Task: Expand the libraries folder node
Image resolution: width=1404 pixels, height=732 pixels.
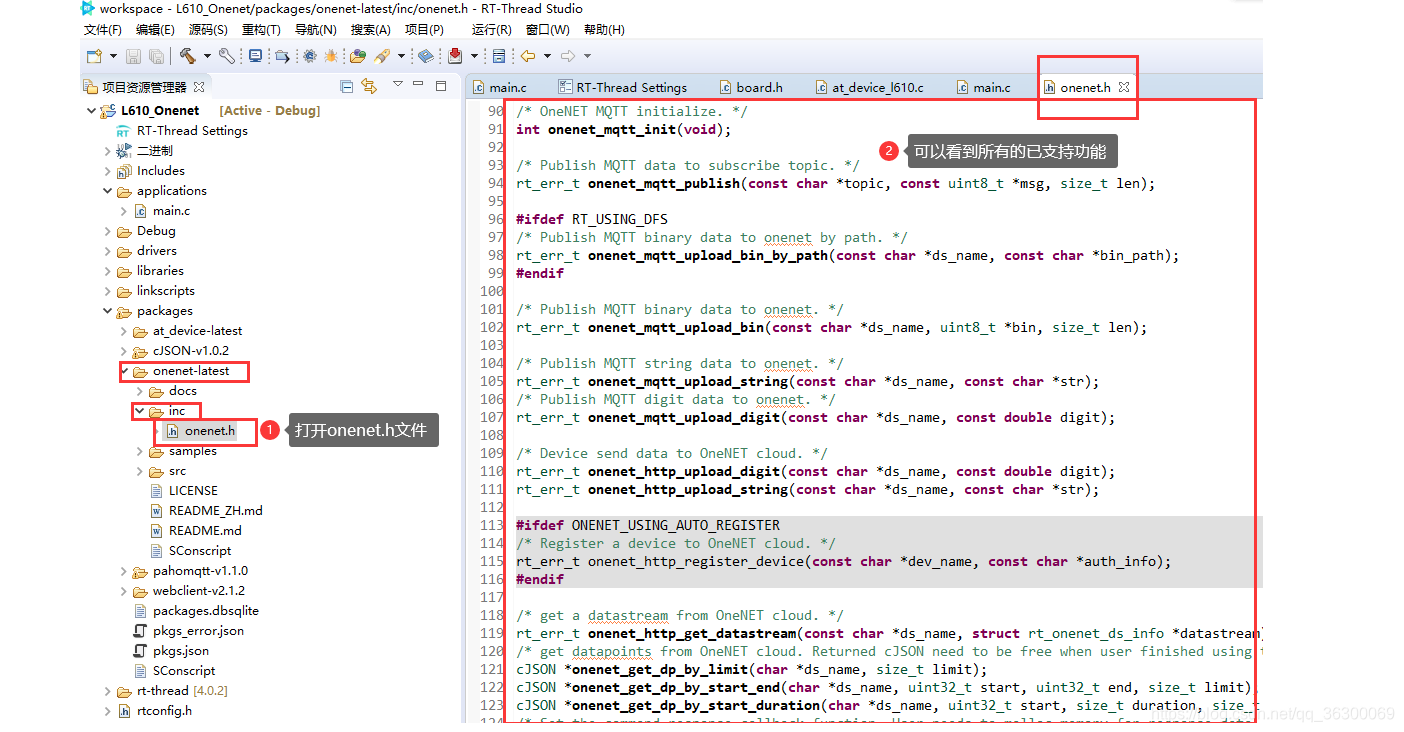Action: (108, 271)
